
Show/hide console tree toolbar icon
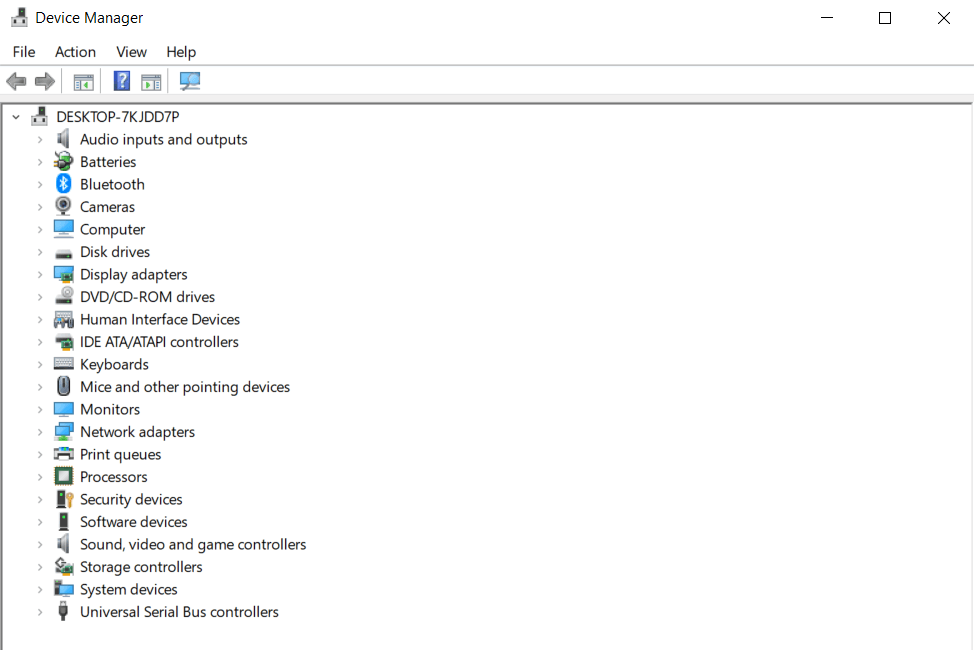click(x=83, y=81)
